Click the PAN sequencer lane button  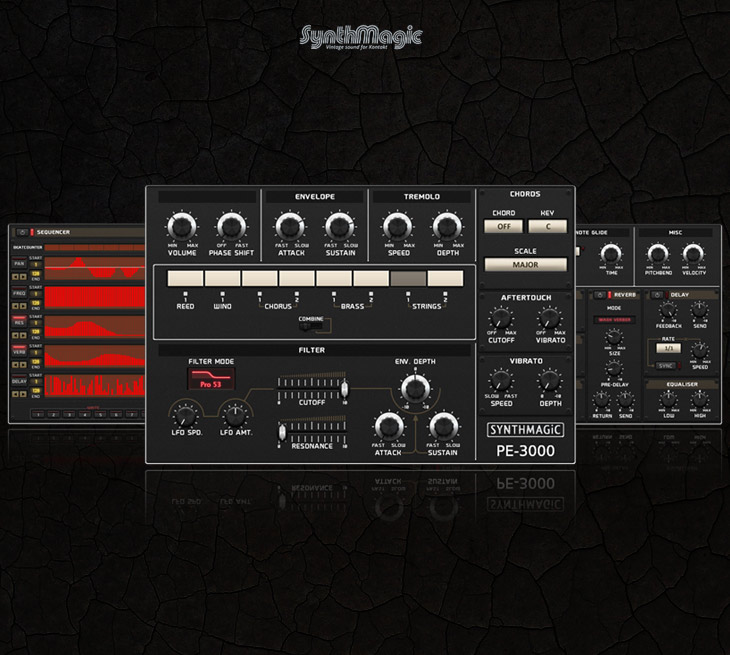point(19,263)
